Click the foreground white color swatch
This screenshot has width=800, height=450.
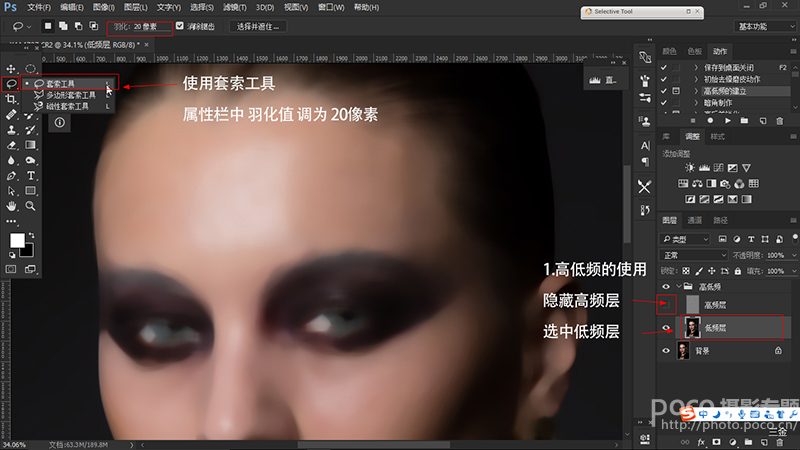click(x=17, y=240)
